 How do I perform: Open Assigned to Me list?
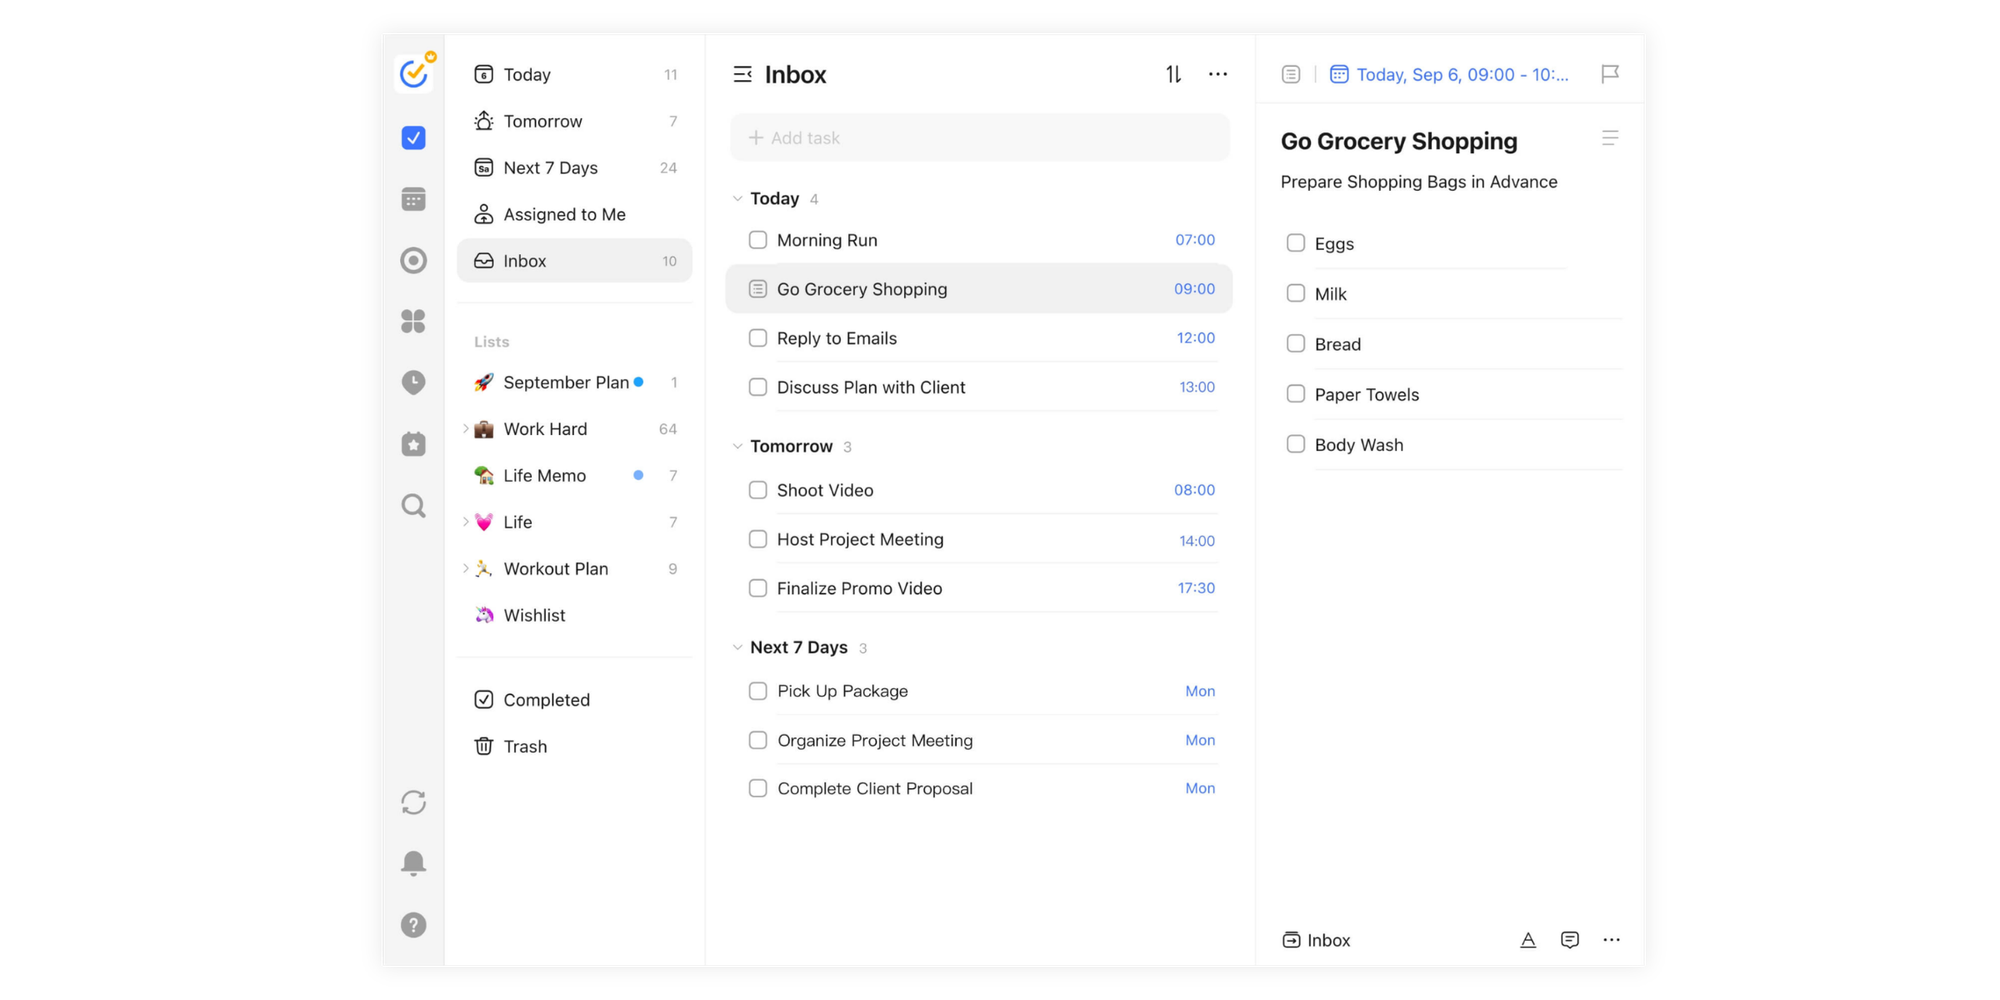click(575, 214)
